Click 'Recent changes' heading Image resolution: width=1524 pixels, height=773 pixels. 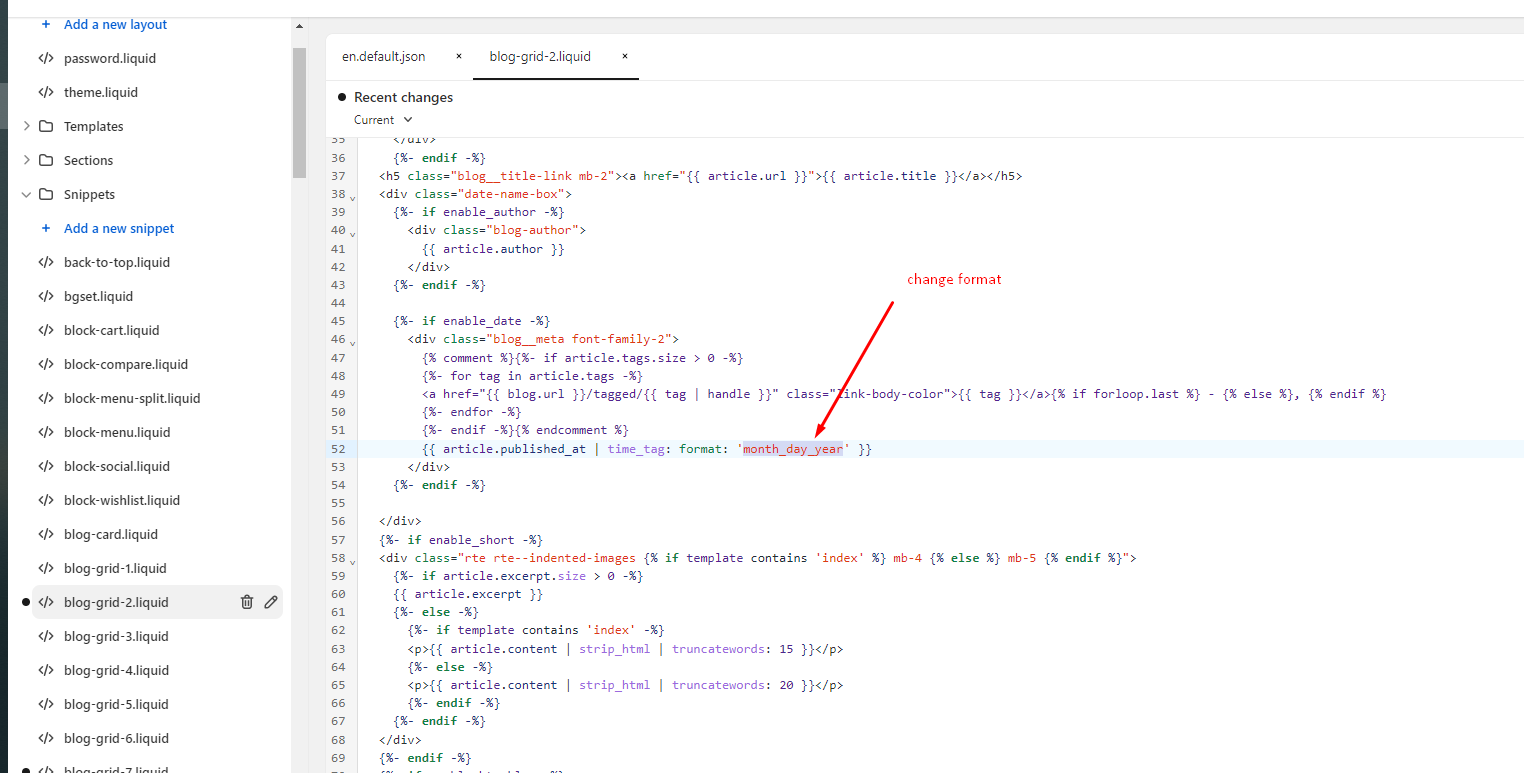403,97
